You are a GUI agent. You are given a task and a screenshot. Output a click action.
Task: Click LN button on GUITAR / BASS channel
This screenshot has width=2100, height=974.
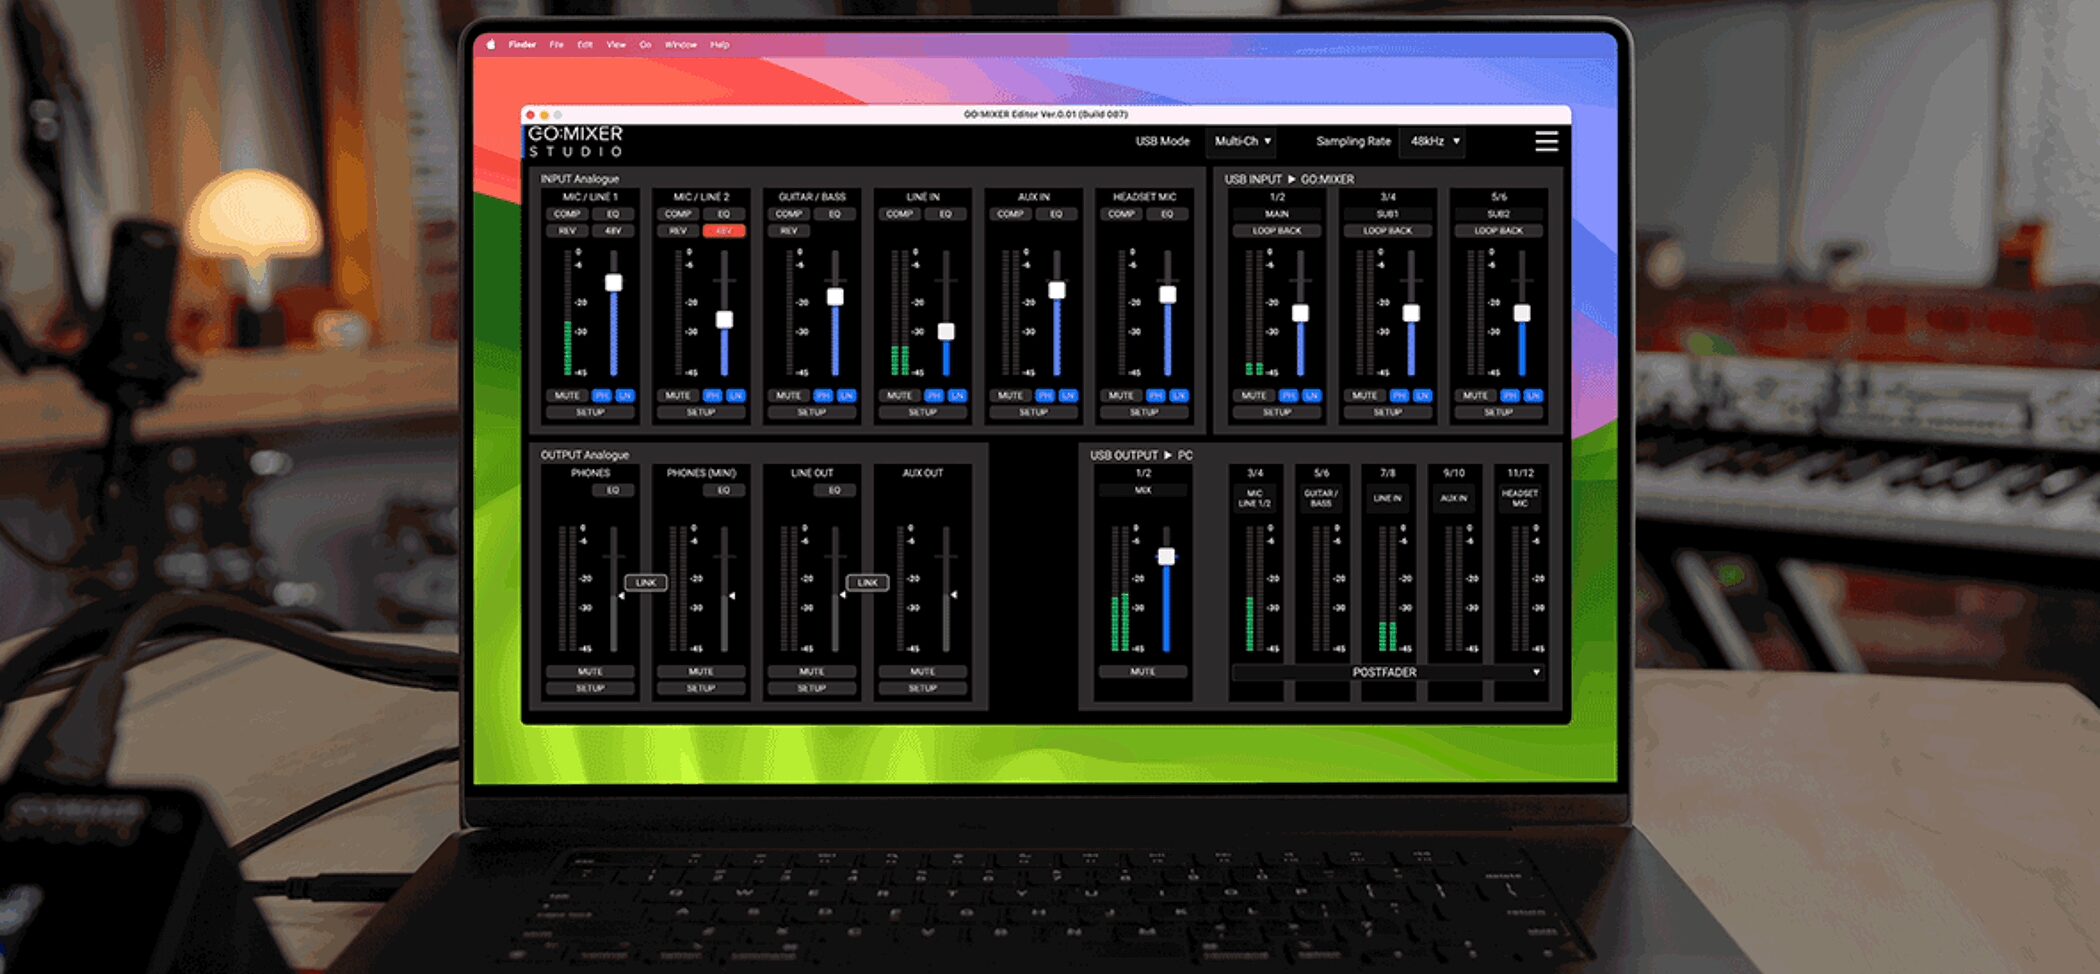(847, 396)
